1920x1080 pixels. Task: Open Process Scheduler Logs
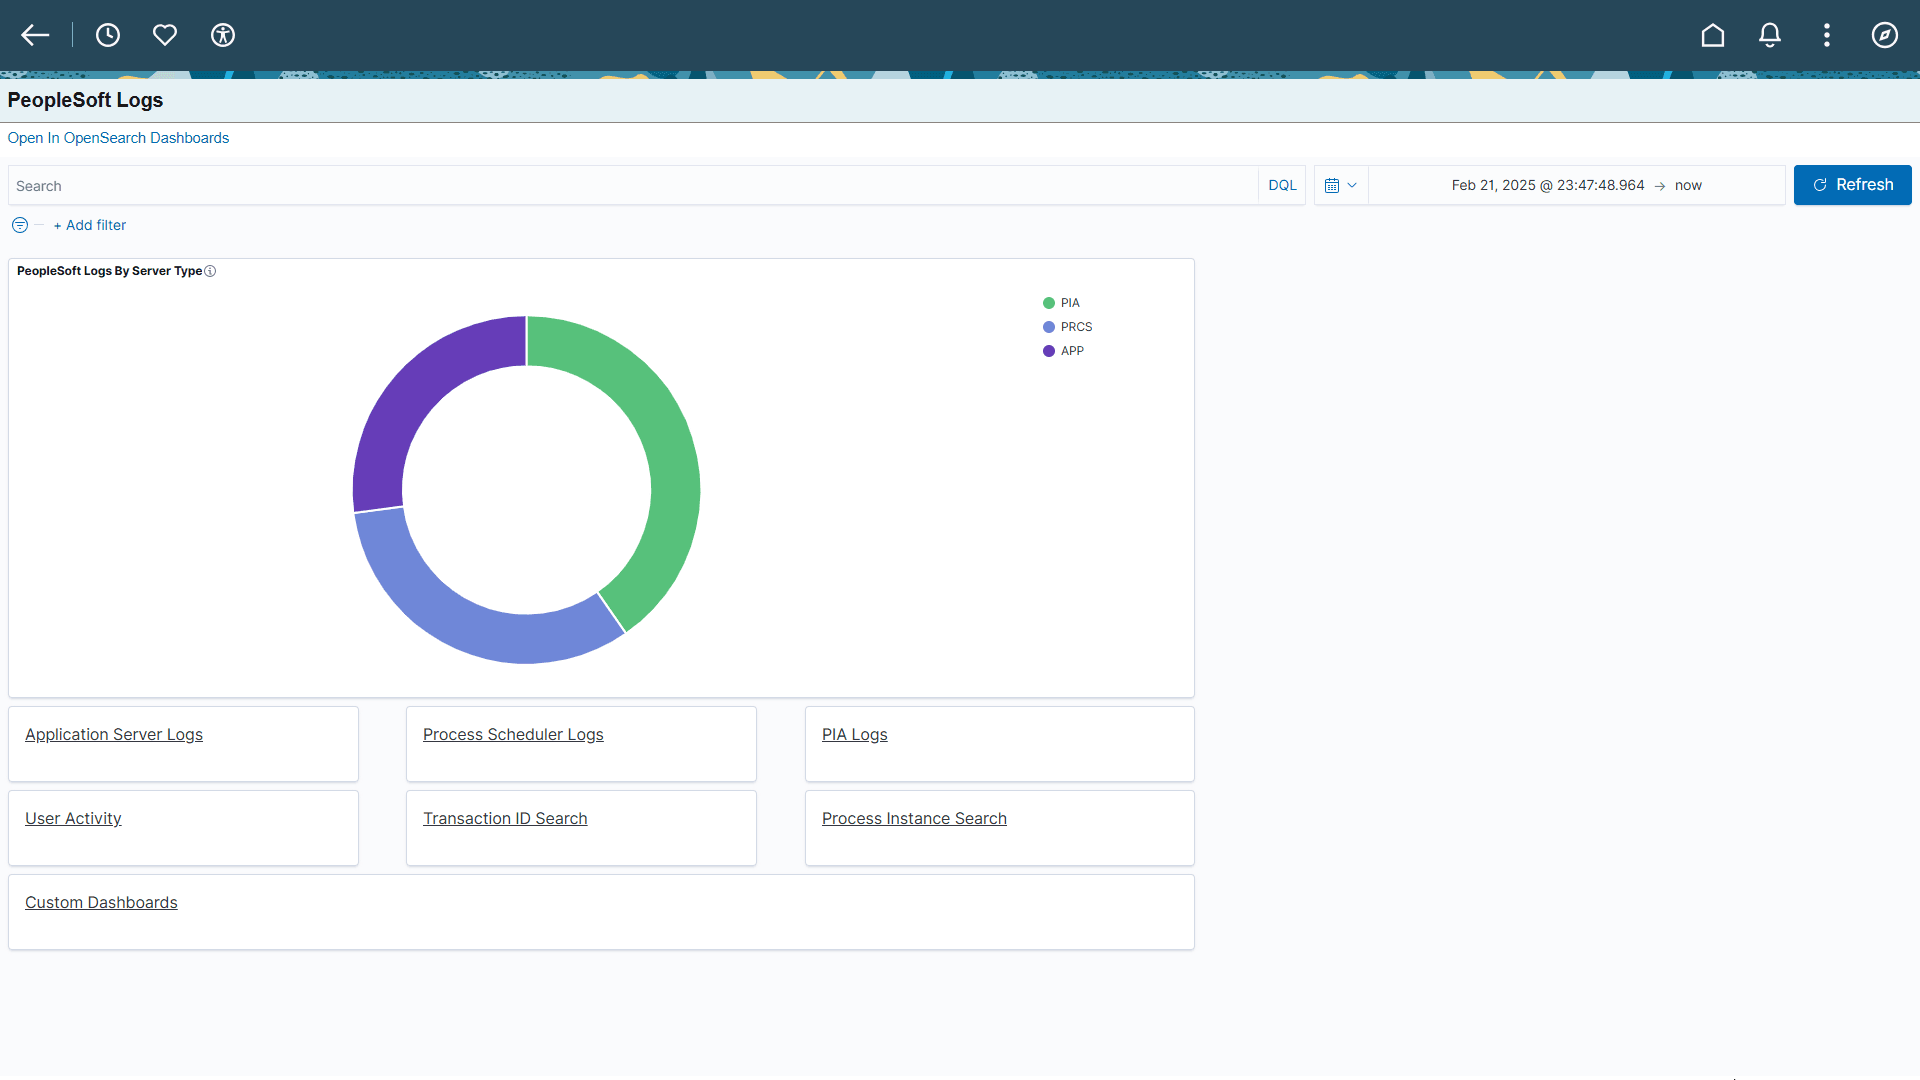tap(513, 735)
